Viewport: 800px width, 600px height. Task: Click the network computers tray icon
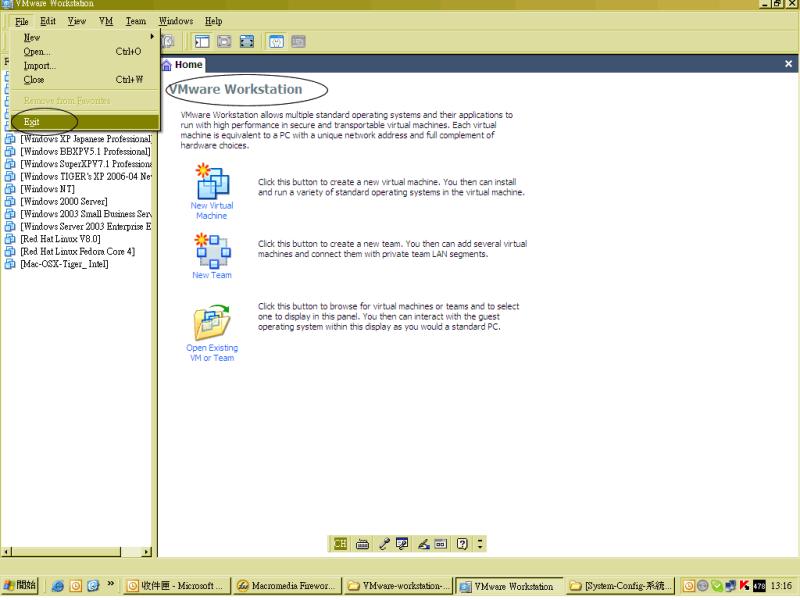click(731, 586)
